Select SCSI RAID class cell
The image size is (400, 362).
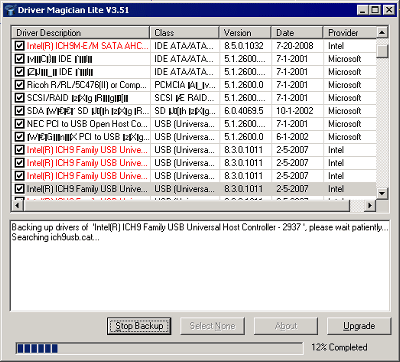pyautogui.click(x=184, y=98)
